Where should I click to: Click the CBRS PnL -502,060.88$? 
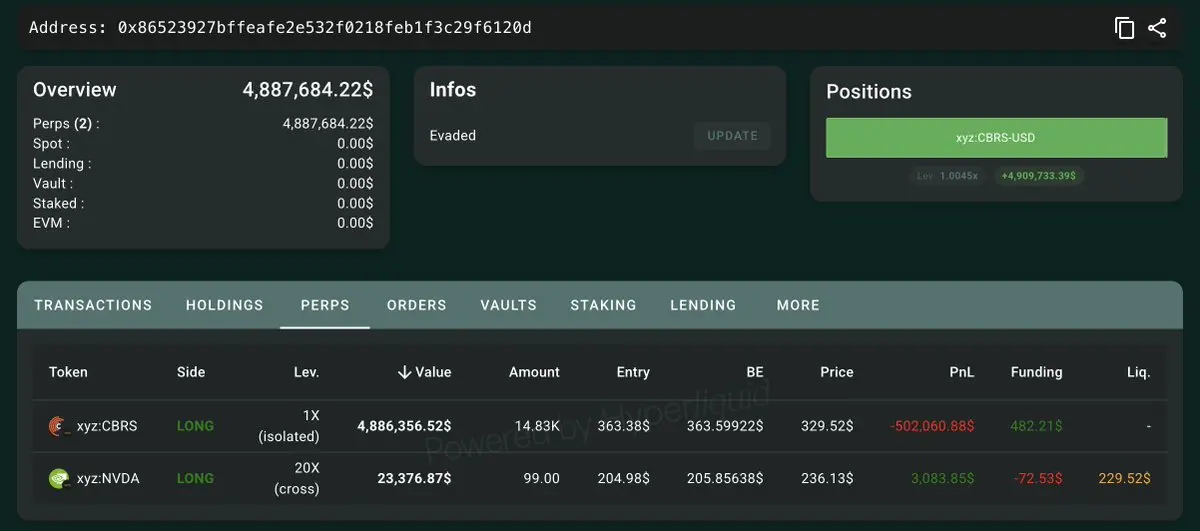(932, 426)
